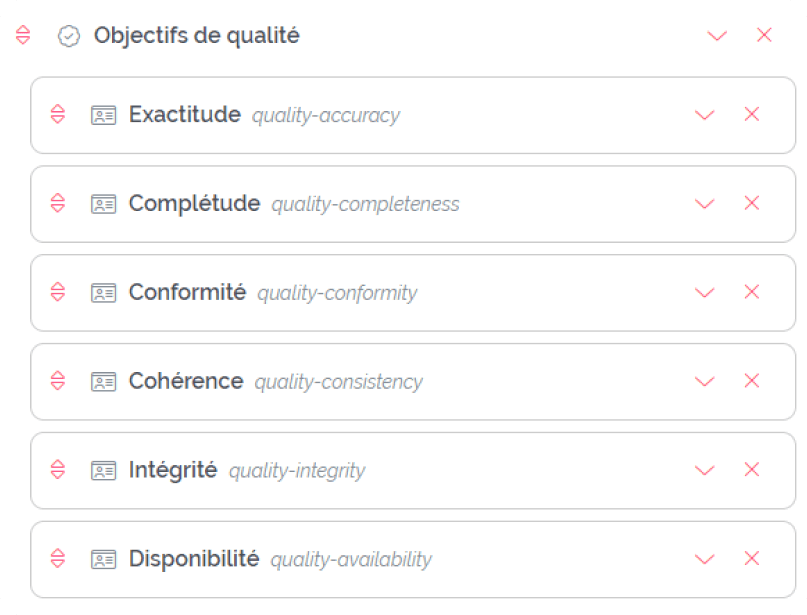Screen dimensions: 807x615
Task: Click the card icon beside Disponibilité
Action: [x=104, y=559]
